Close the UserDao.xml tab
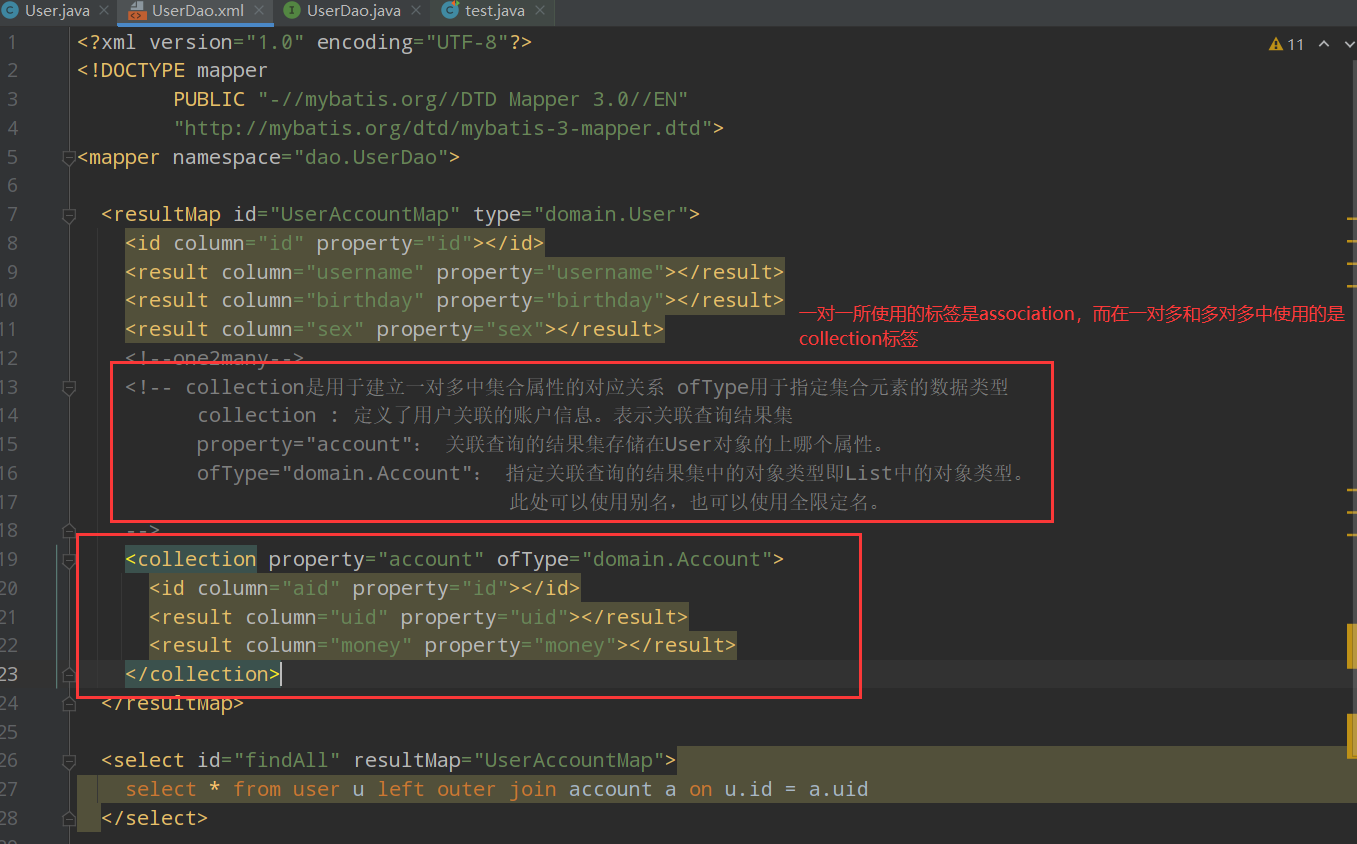The width and height of the screenshot is (1357, 844). [x=259, y=12]
